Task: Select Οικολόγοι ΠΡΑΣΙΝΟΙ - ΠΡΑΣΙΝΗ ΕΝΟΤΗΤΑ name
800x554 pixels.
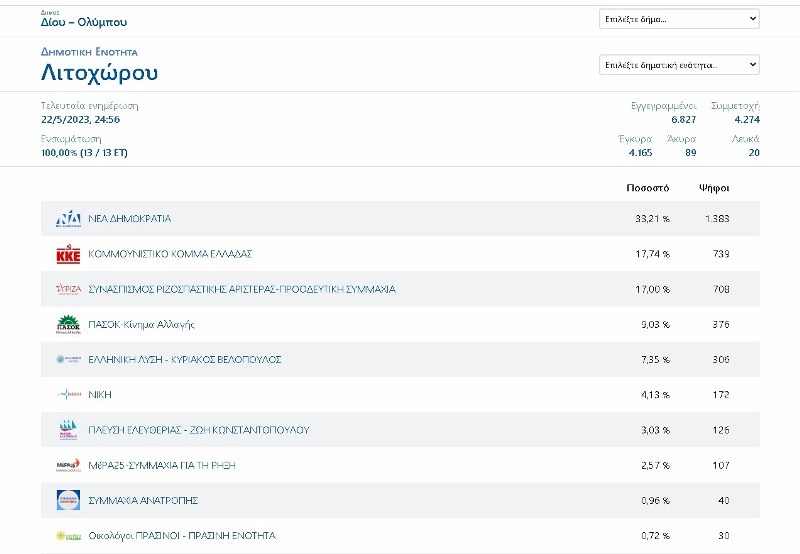Action: point(182,536)
